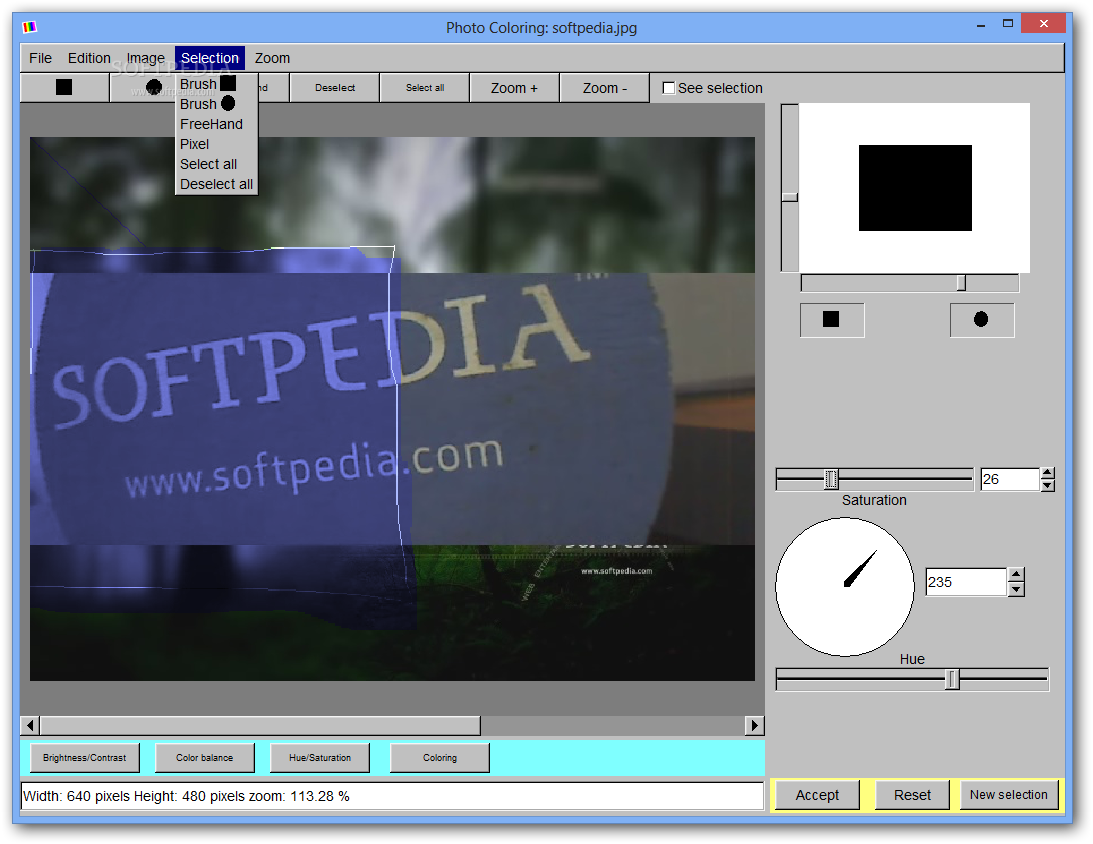Enable the See selection checkbox
This screenshot has height=844, width=1093.
coord(669,89)
